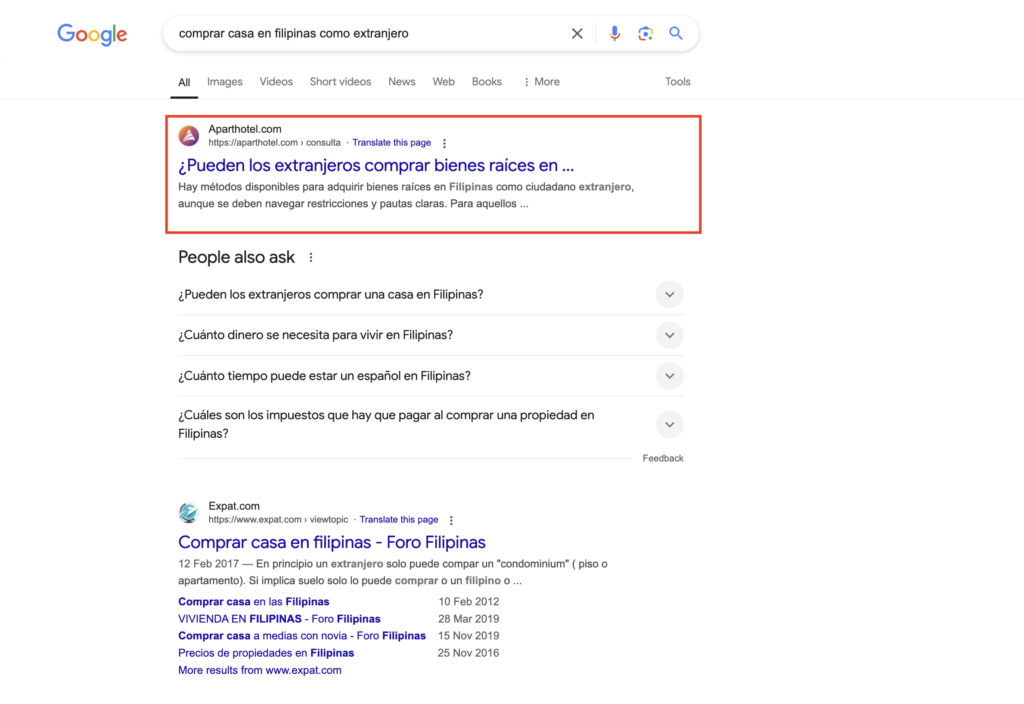Click the Google logo
Viewport: 1024px width, 704px height.
92,34
